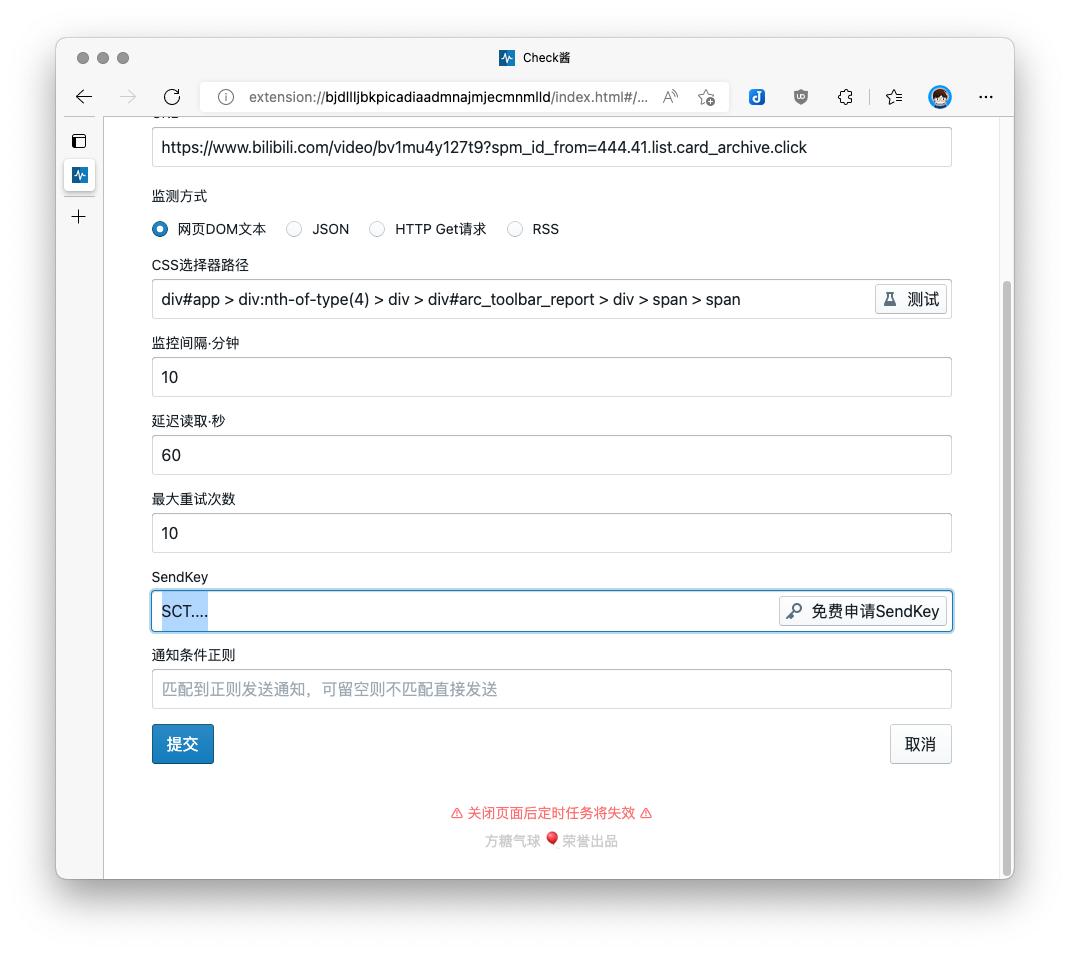Click the 通知条件正则 input field
Viewport: 1070px width, 953px height.
pos(551,688)
